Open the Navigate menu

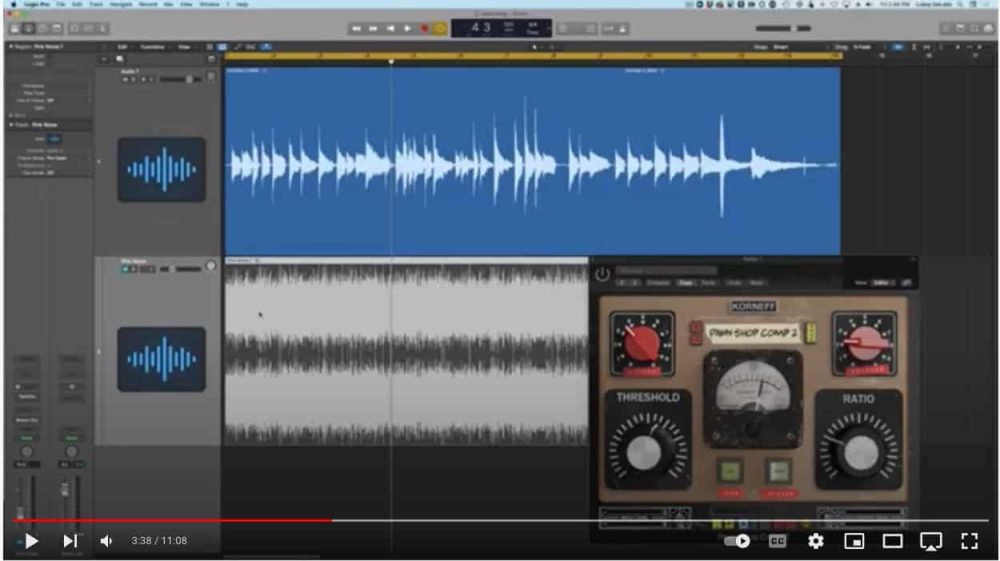121,4
